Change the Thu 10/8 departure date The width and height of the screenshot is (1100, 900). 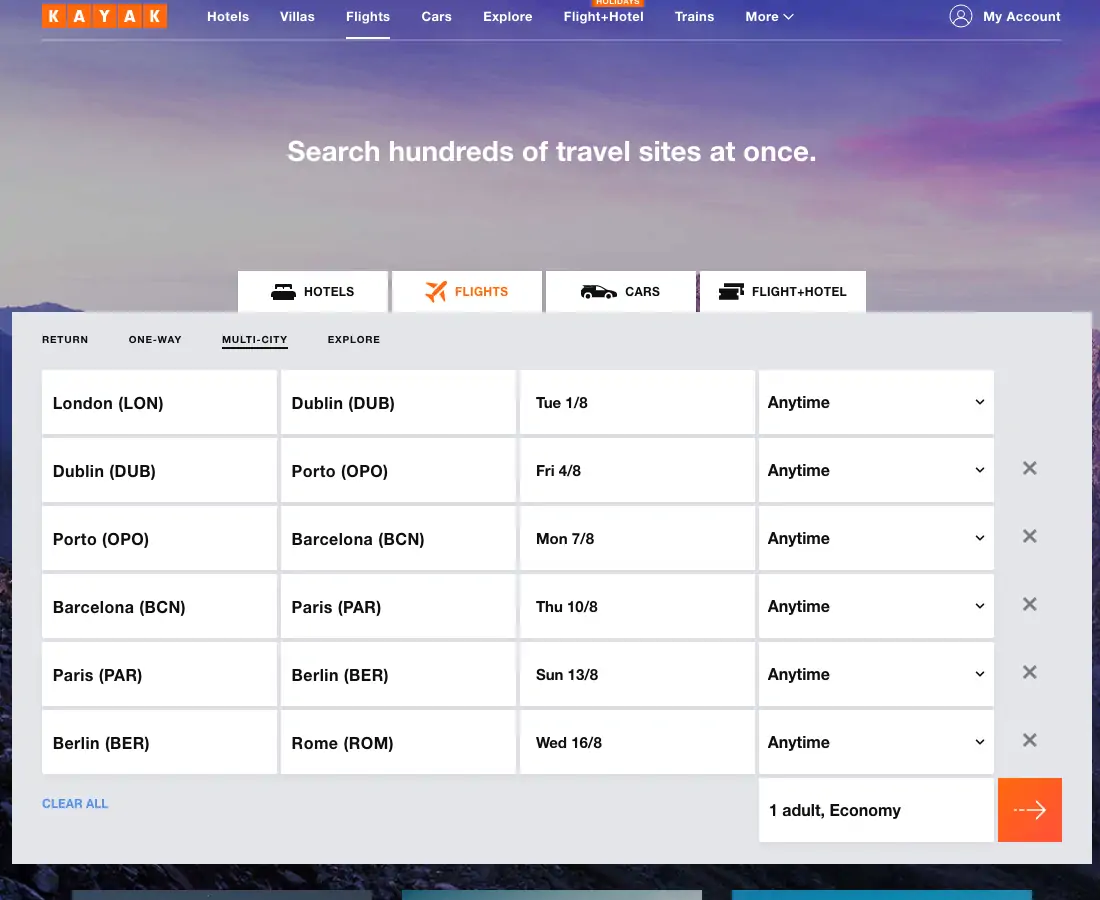pos(637,607)
